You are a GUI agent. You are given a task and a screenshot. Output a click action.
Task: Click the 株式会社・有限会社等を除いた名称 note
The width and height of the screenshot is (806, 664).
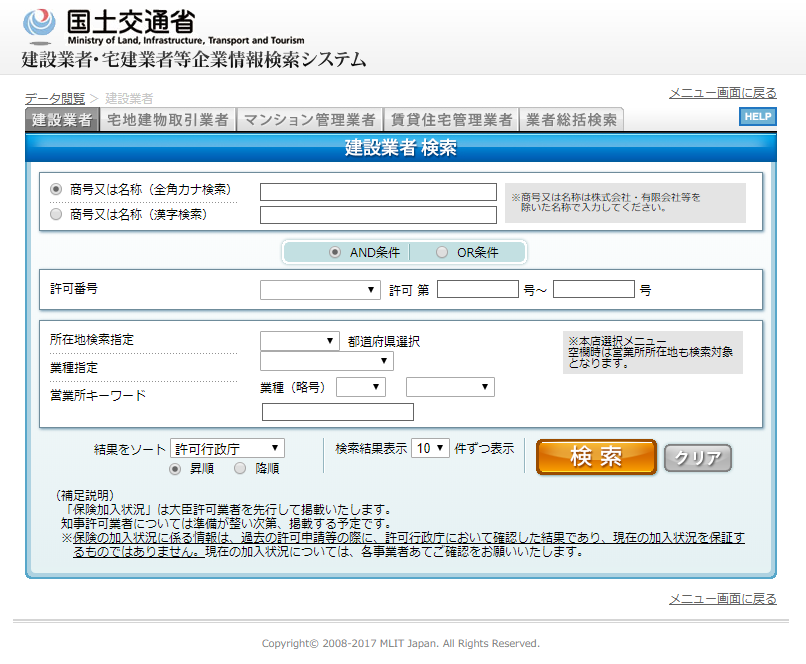[x=607, y=202]
